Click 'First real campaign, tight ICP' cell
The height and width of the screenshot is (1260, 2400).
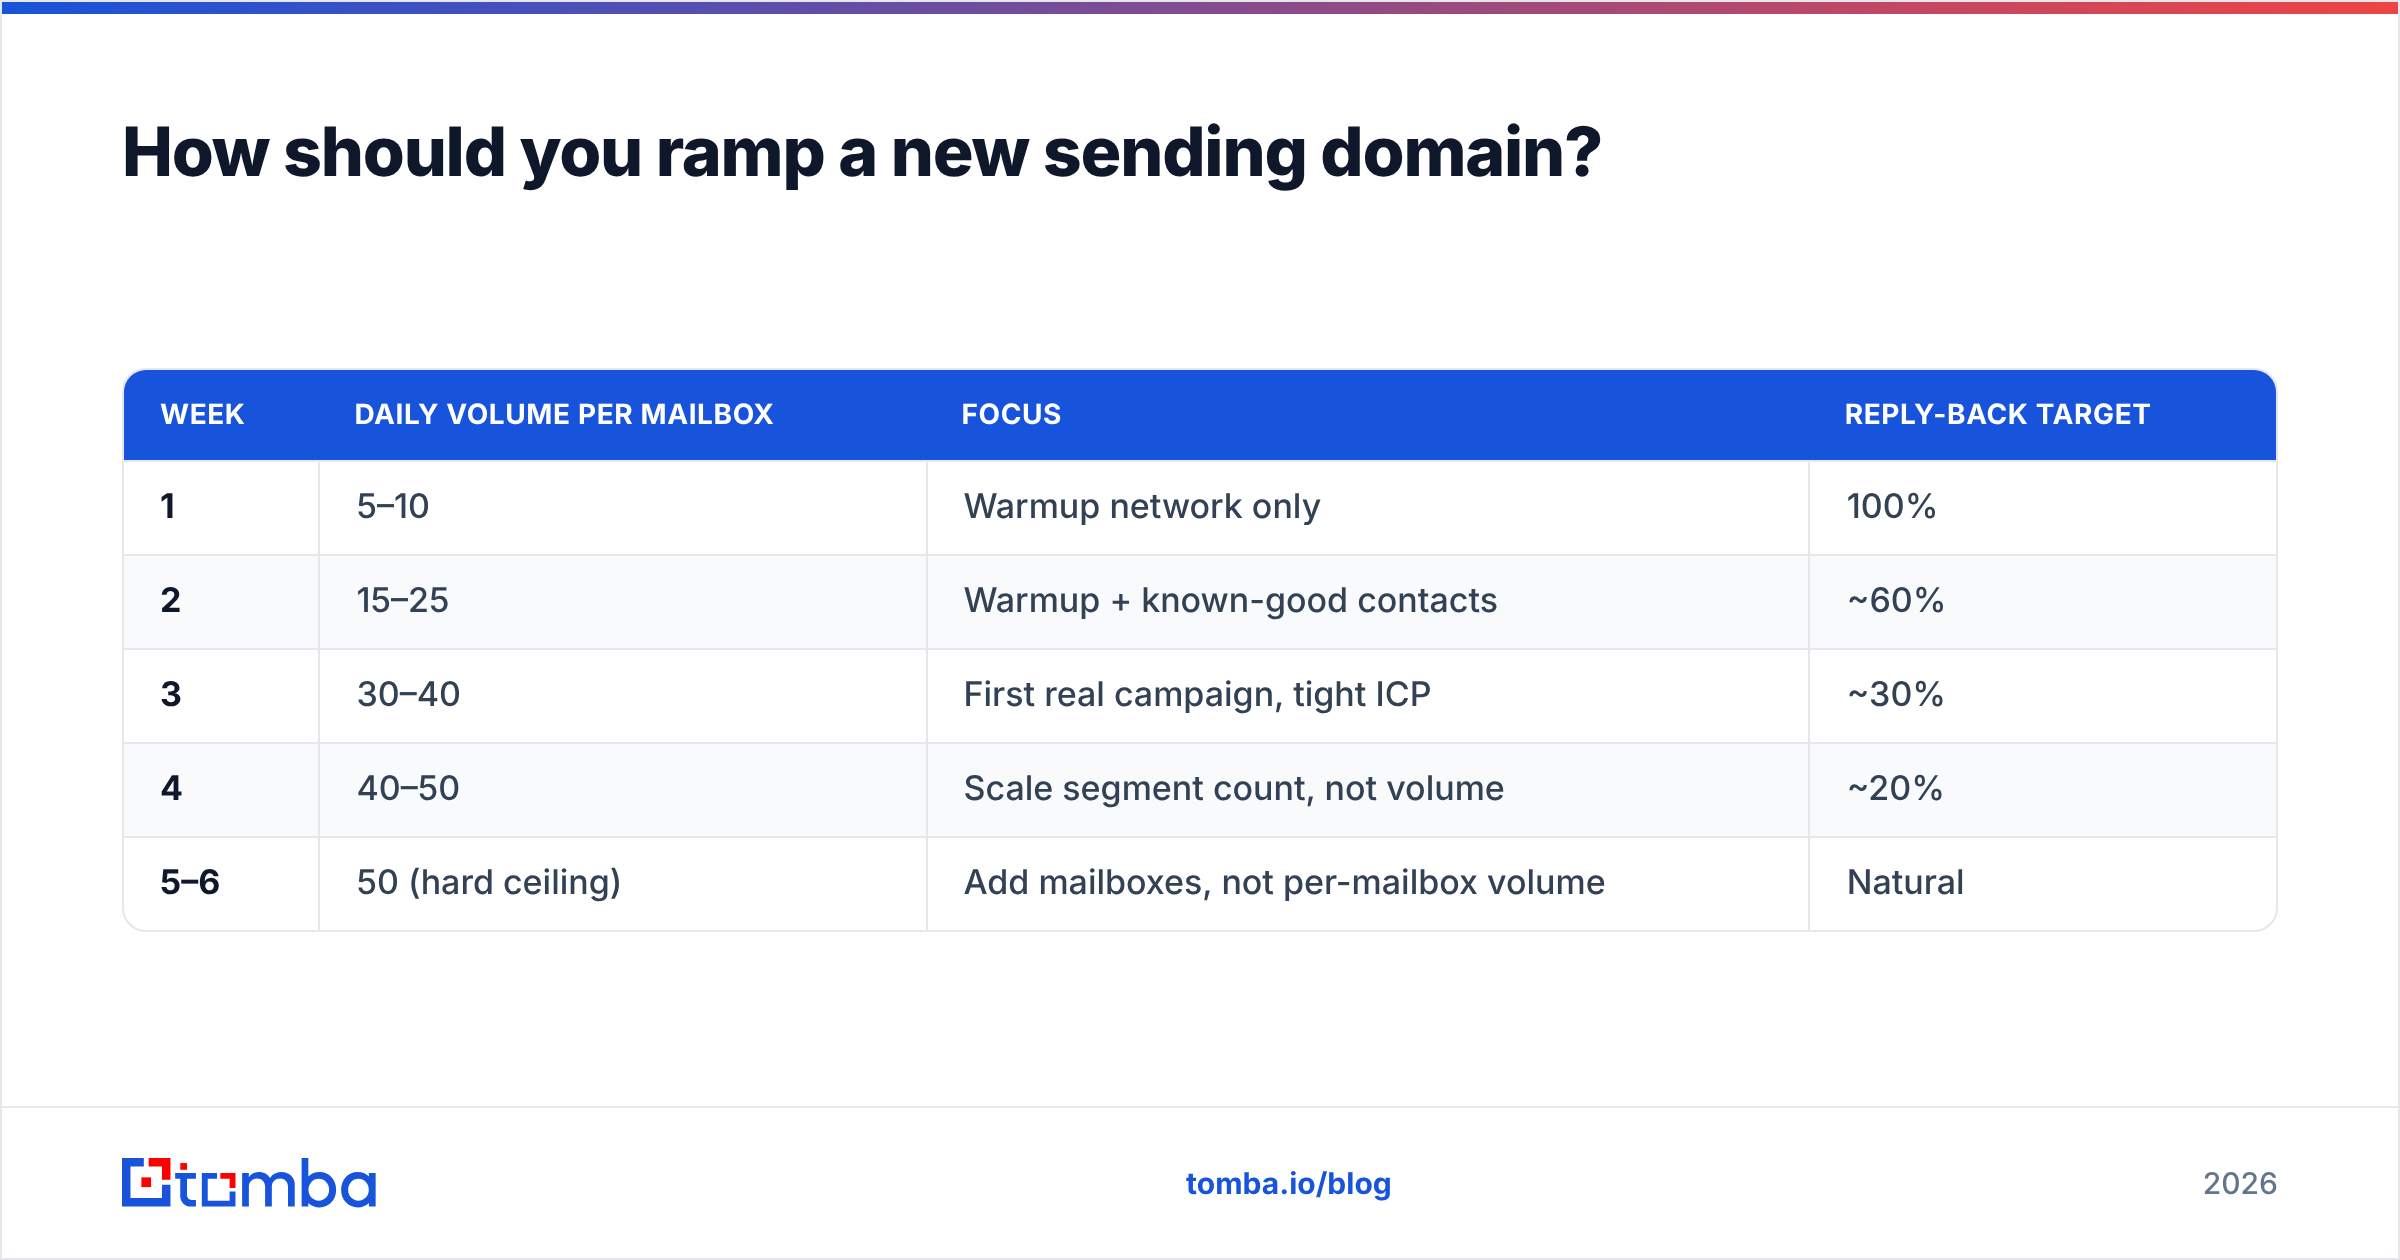[1368, 696]
